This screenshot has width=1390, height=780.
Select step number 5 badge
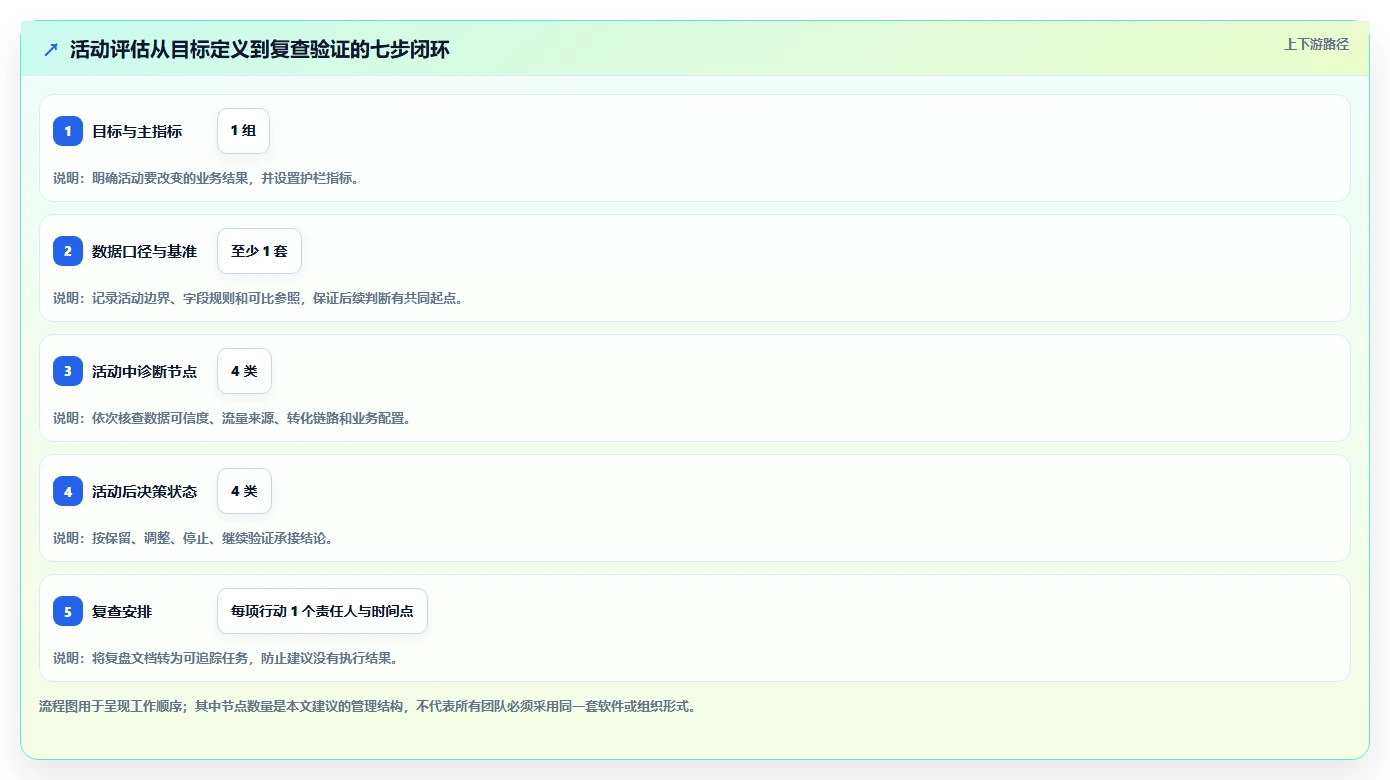[68, 611]
